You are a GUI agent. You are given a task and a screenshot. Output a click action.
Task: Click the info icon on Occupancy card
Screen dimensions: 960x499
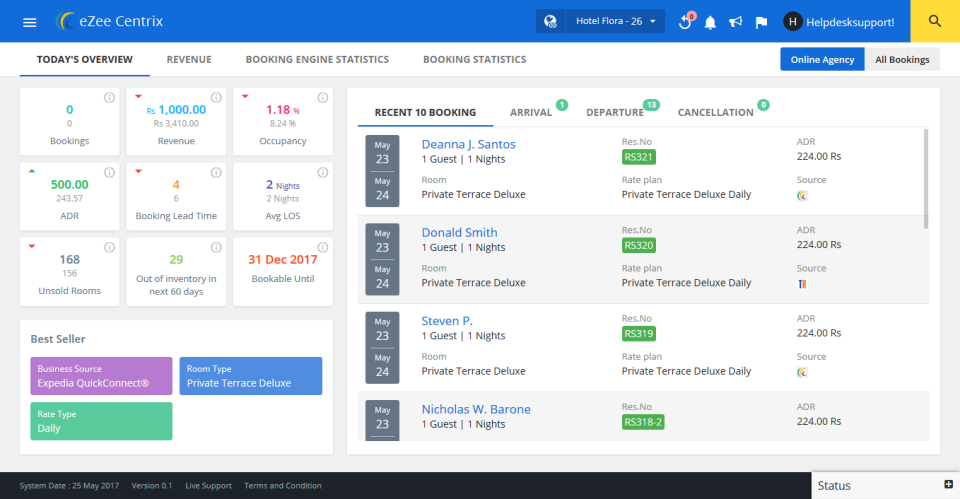pyautogui.click(x=323, y=97)
